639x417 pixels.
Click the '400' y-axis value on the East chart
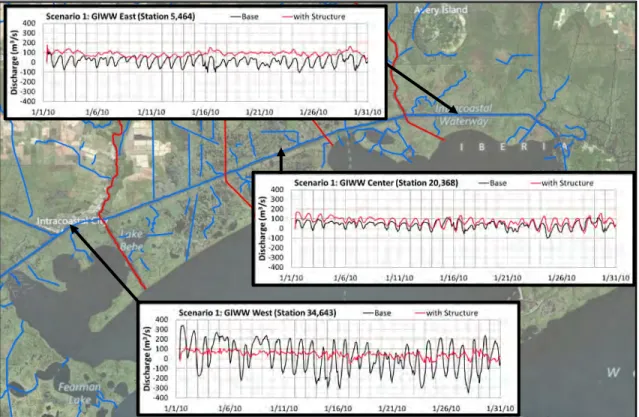29,23
